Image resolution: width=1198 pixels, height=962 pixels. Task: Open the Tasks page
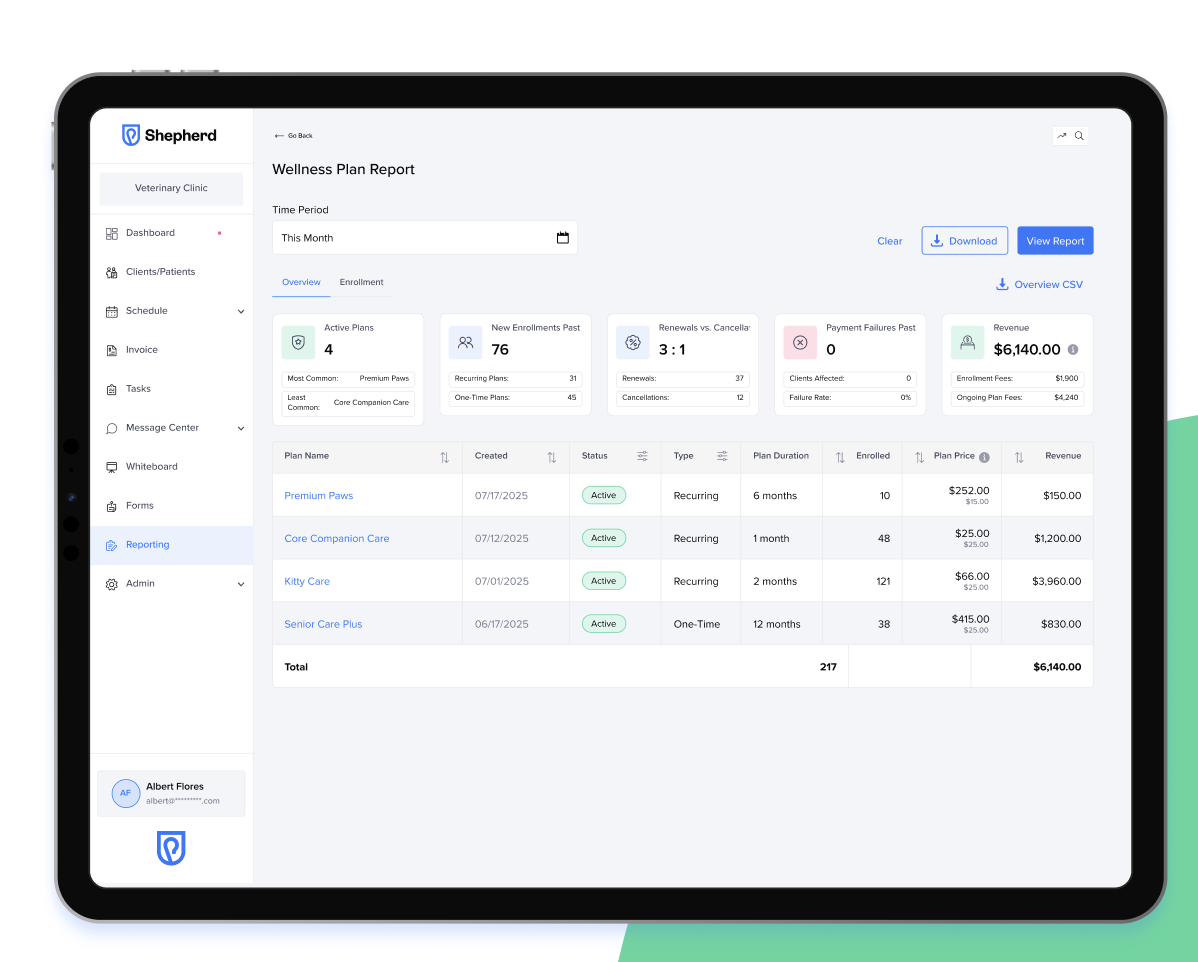coord(171,389)
